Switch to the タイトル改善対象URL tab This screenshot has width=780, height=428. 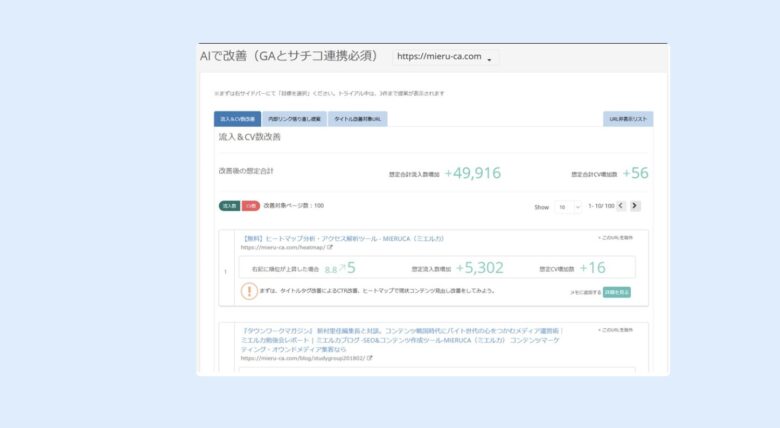[x=357, y=119]
